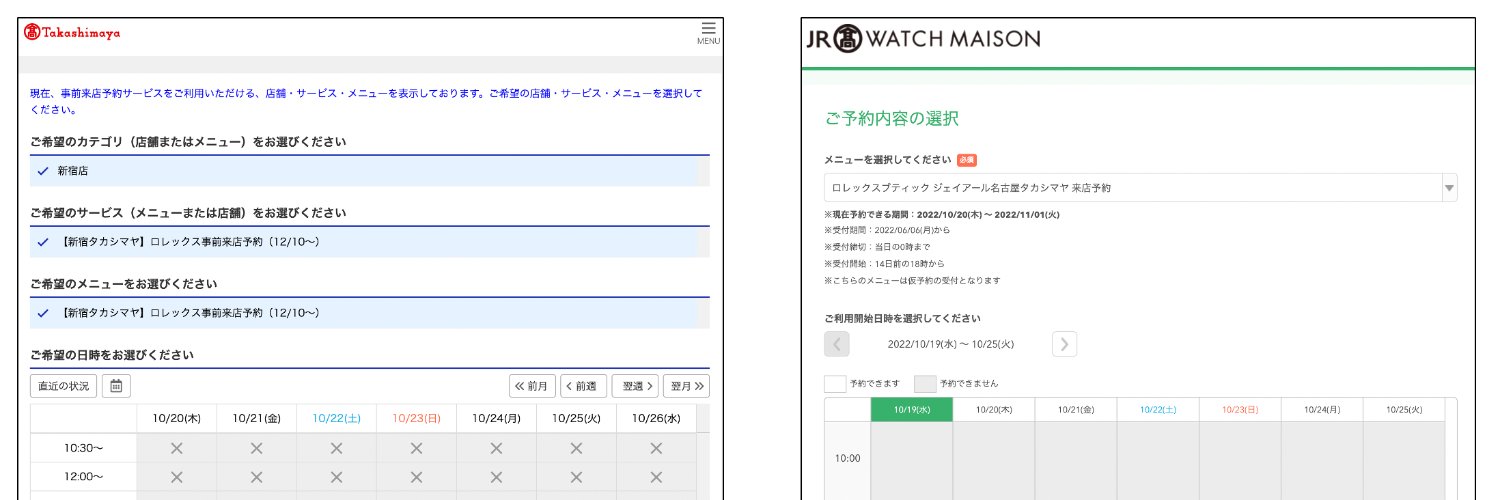The image size is (1500, 500).
Task: Click the Takashimaya logo
Action: coord(72,33)
